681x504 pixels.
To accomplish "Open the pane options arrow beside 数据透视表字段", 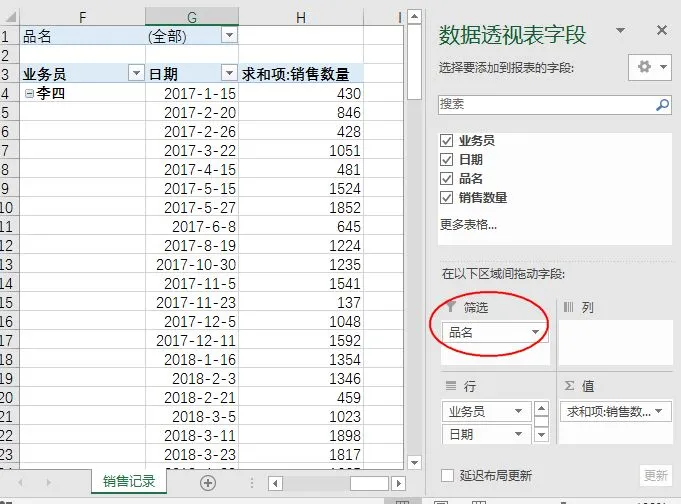I will click(621, 30).
